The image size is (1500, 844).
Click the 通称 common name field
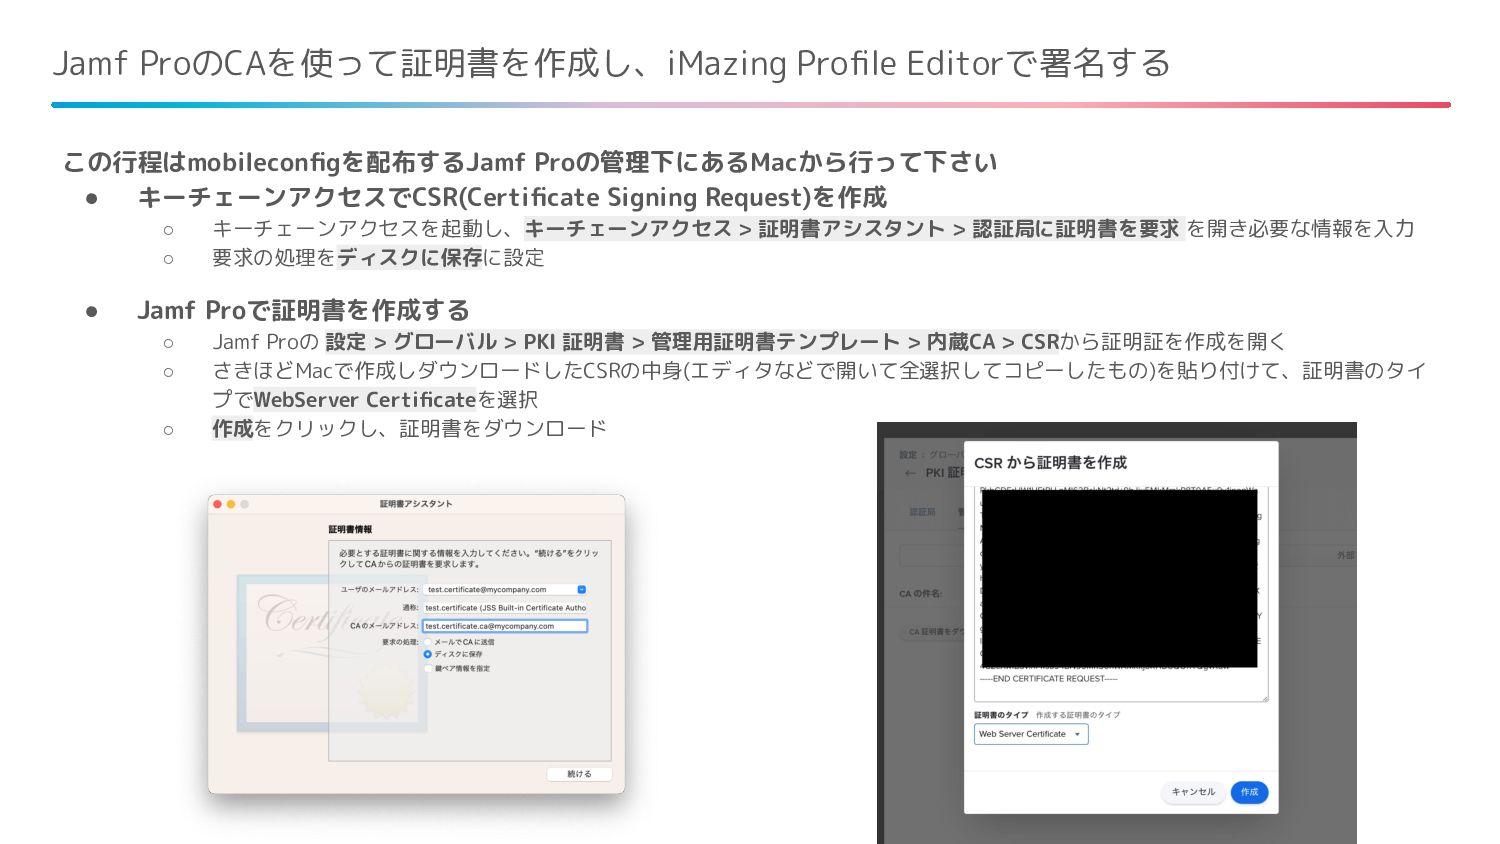(x=505, y=608)
